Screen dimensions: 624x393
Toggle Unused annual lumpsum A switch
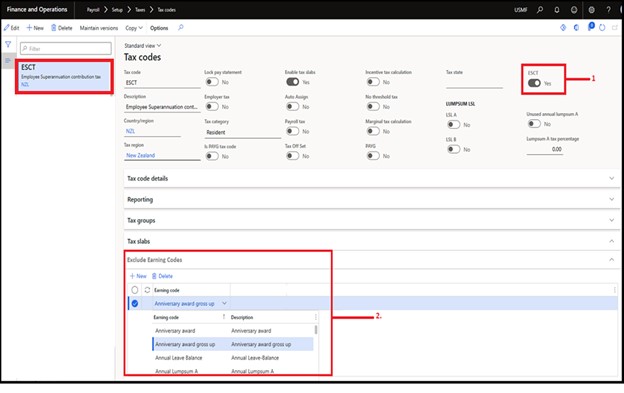pyautogui.click(x=534, y=124)
